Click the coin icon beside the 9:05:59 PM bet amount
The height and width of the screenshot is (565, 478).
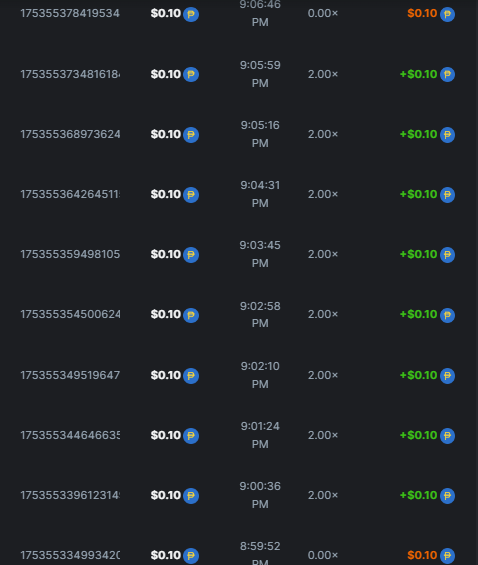pos(191,75)
